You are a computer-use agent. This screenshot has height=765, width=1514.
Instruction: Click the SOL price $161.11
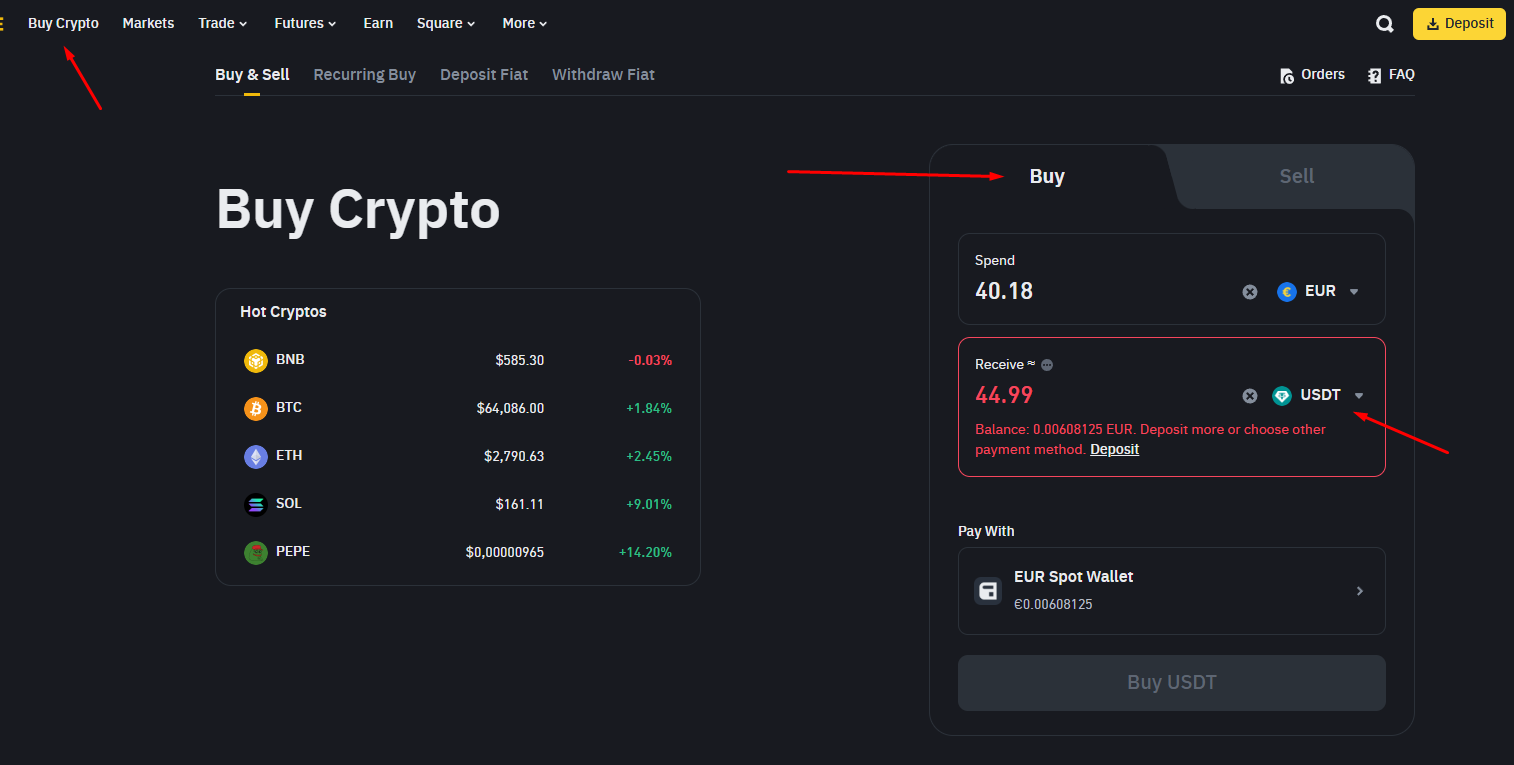(x=520, y=504)
